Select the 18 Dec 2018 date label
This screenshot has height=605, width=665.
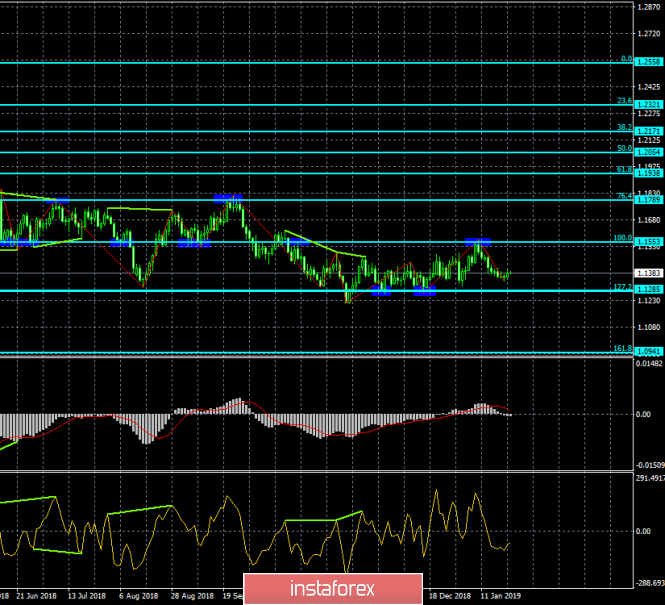(450, 594)
